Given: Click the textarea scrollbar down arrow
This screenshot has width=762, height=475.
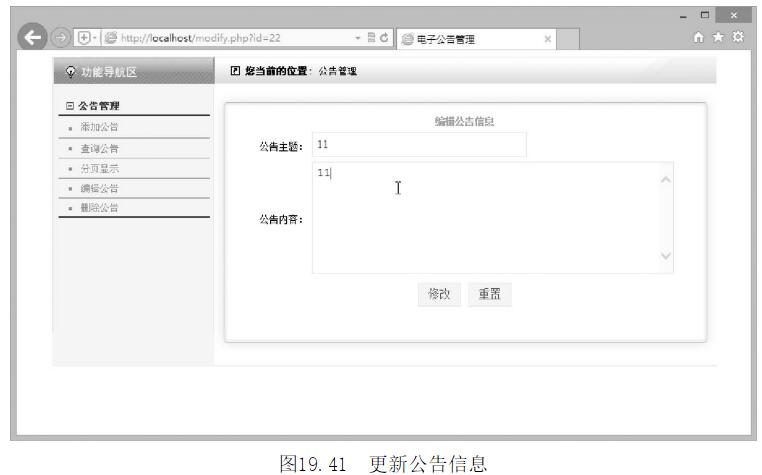Looking at the screenshot, I should [664, 256].
